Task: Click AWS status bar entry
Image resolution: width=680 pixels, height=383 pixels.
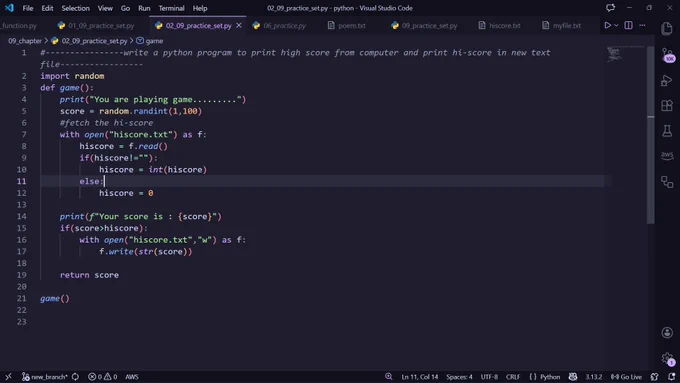Action: (132, 376)
